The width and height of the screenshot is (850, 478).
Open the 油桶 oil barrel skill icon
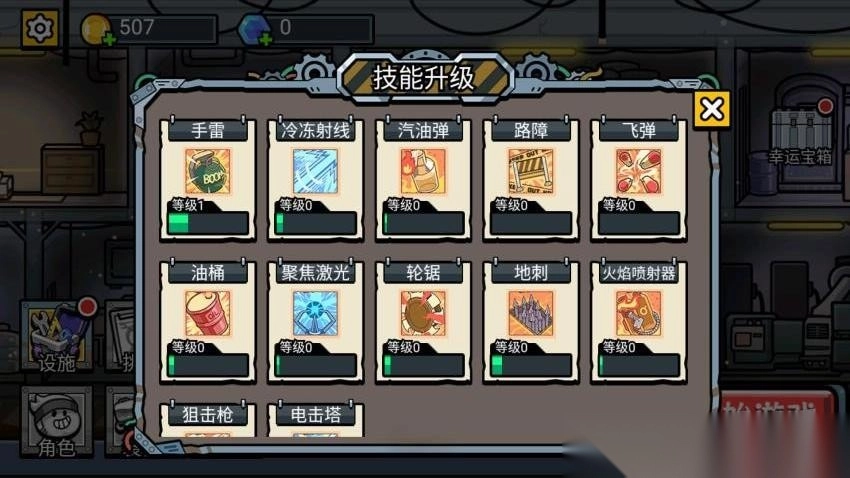[208, 314]
